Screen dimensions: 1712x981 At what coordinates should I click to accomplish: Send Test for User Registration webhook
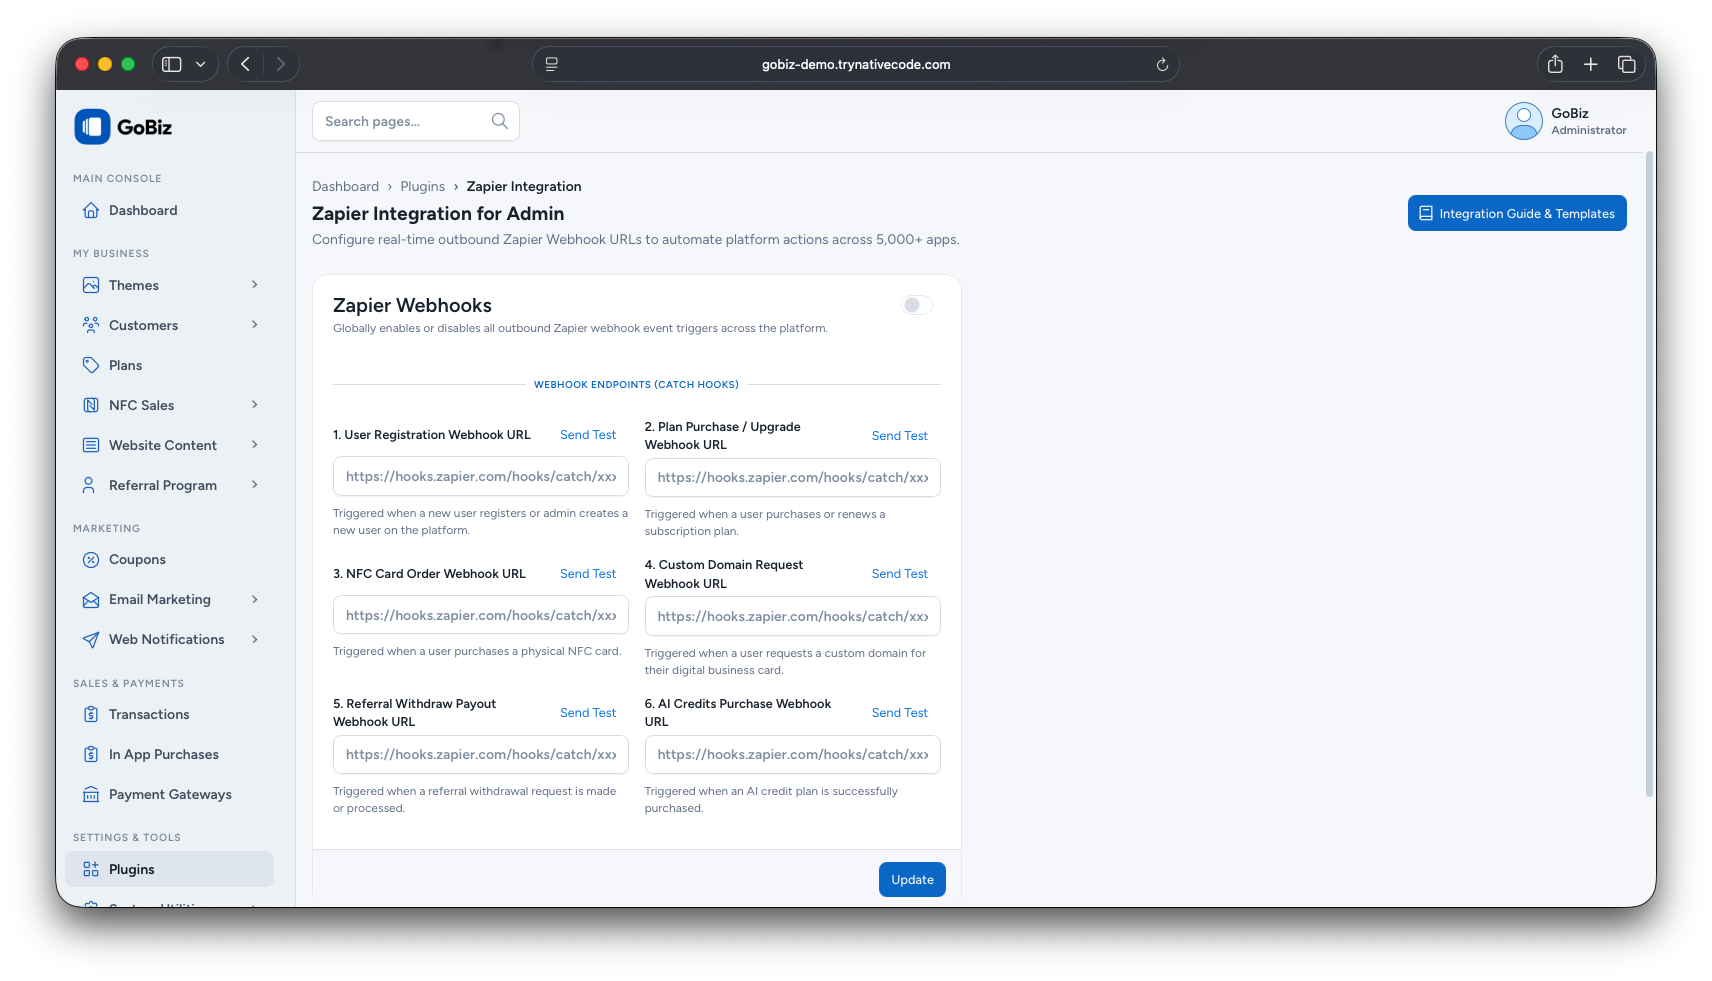pyautogui.click(x=588, y=435)
